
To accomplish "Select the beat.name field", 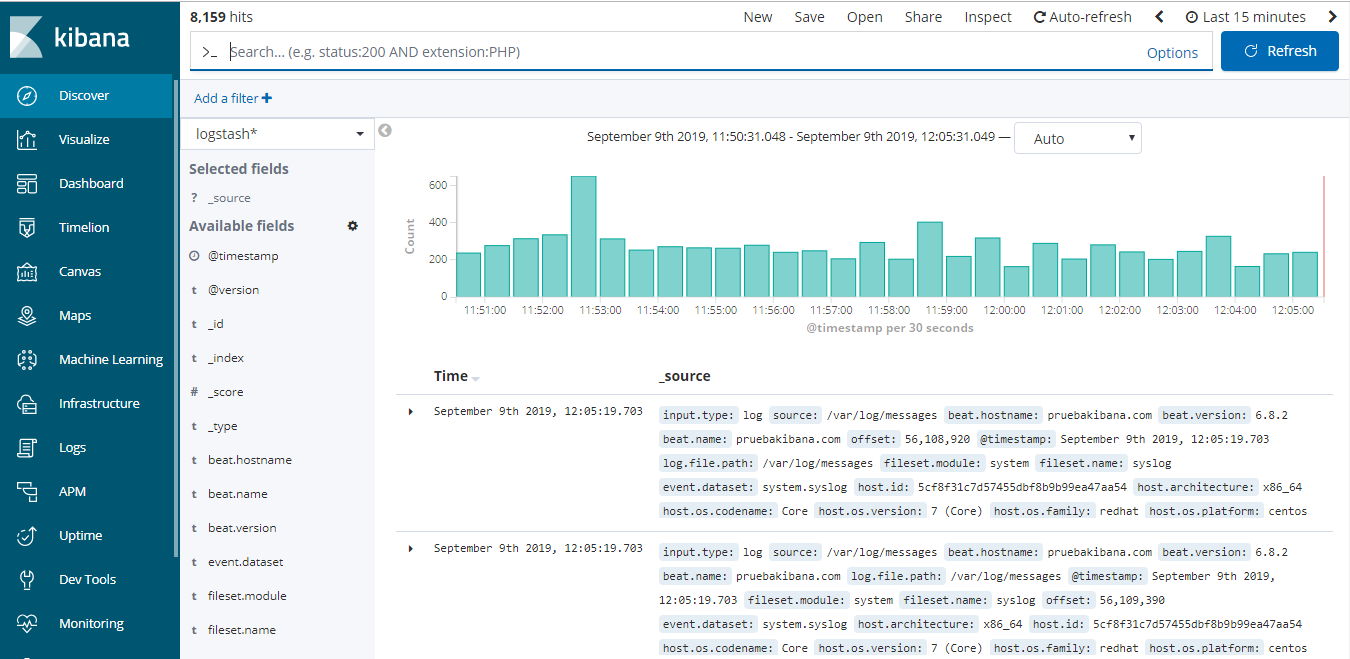I will pyautogui.click(x=237, y=494).
